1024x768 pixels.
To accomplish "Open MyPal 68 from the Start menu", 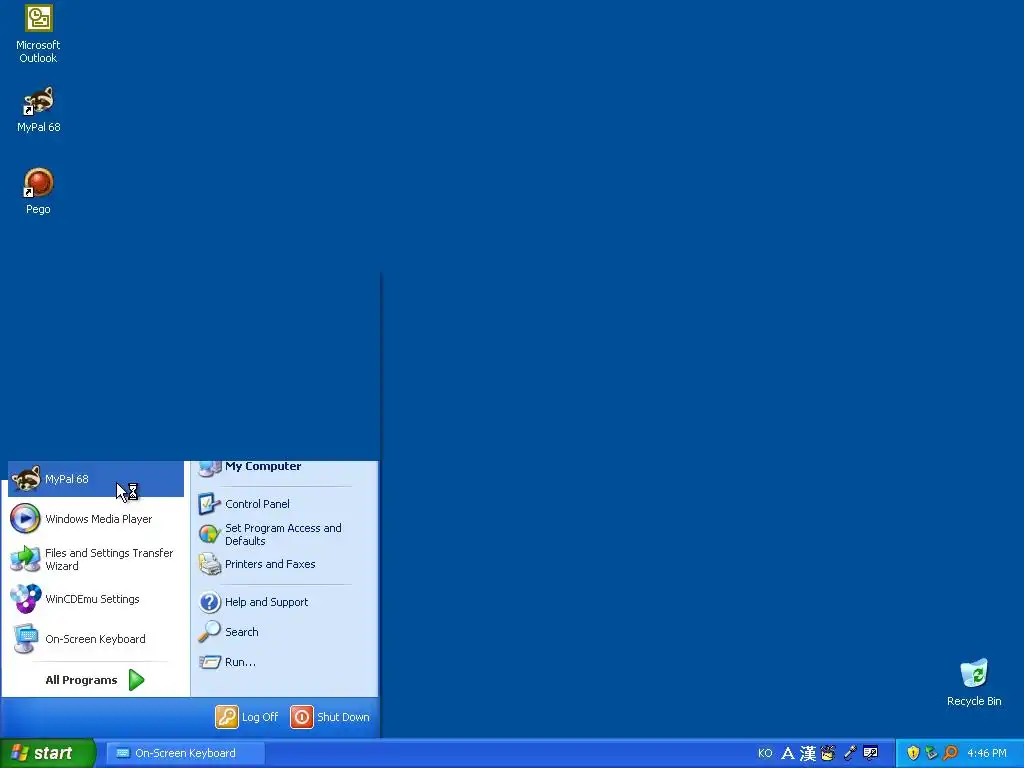I will click(x=96, y=479).
